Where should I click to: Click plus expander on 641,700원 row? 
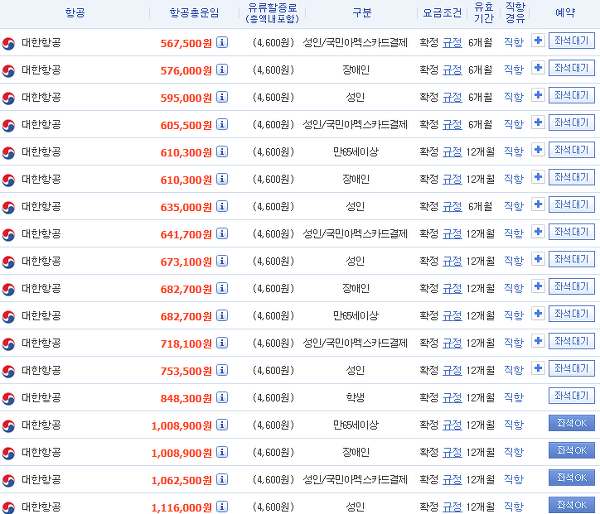538,232
